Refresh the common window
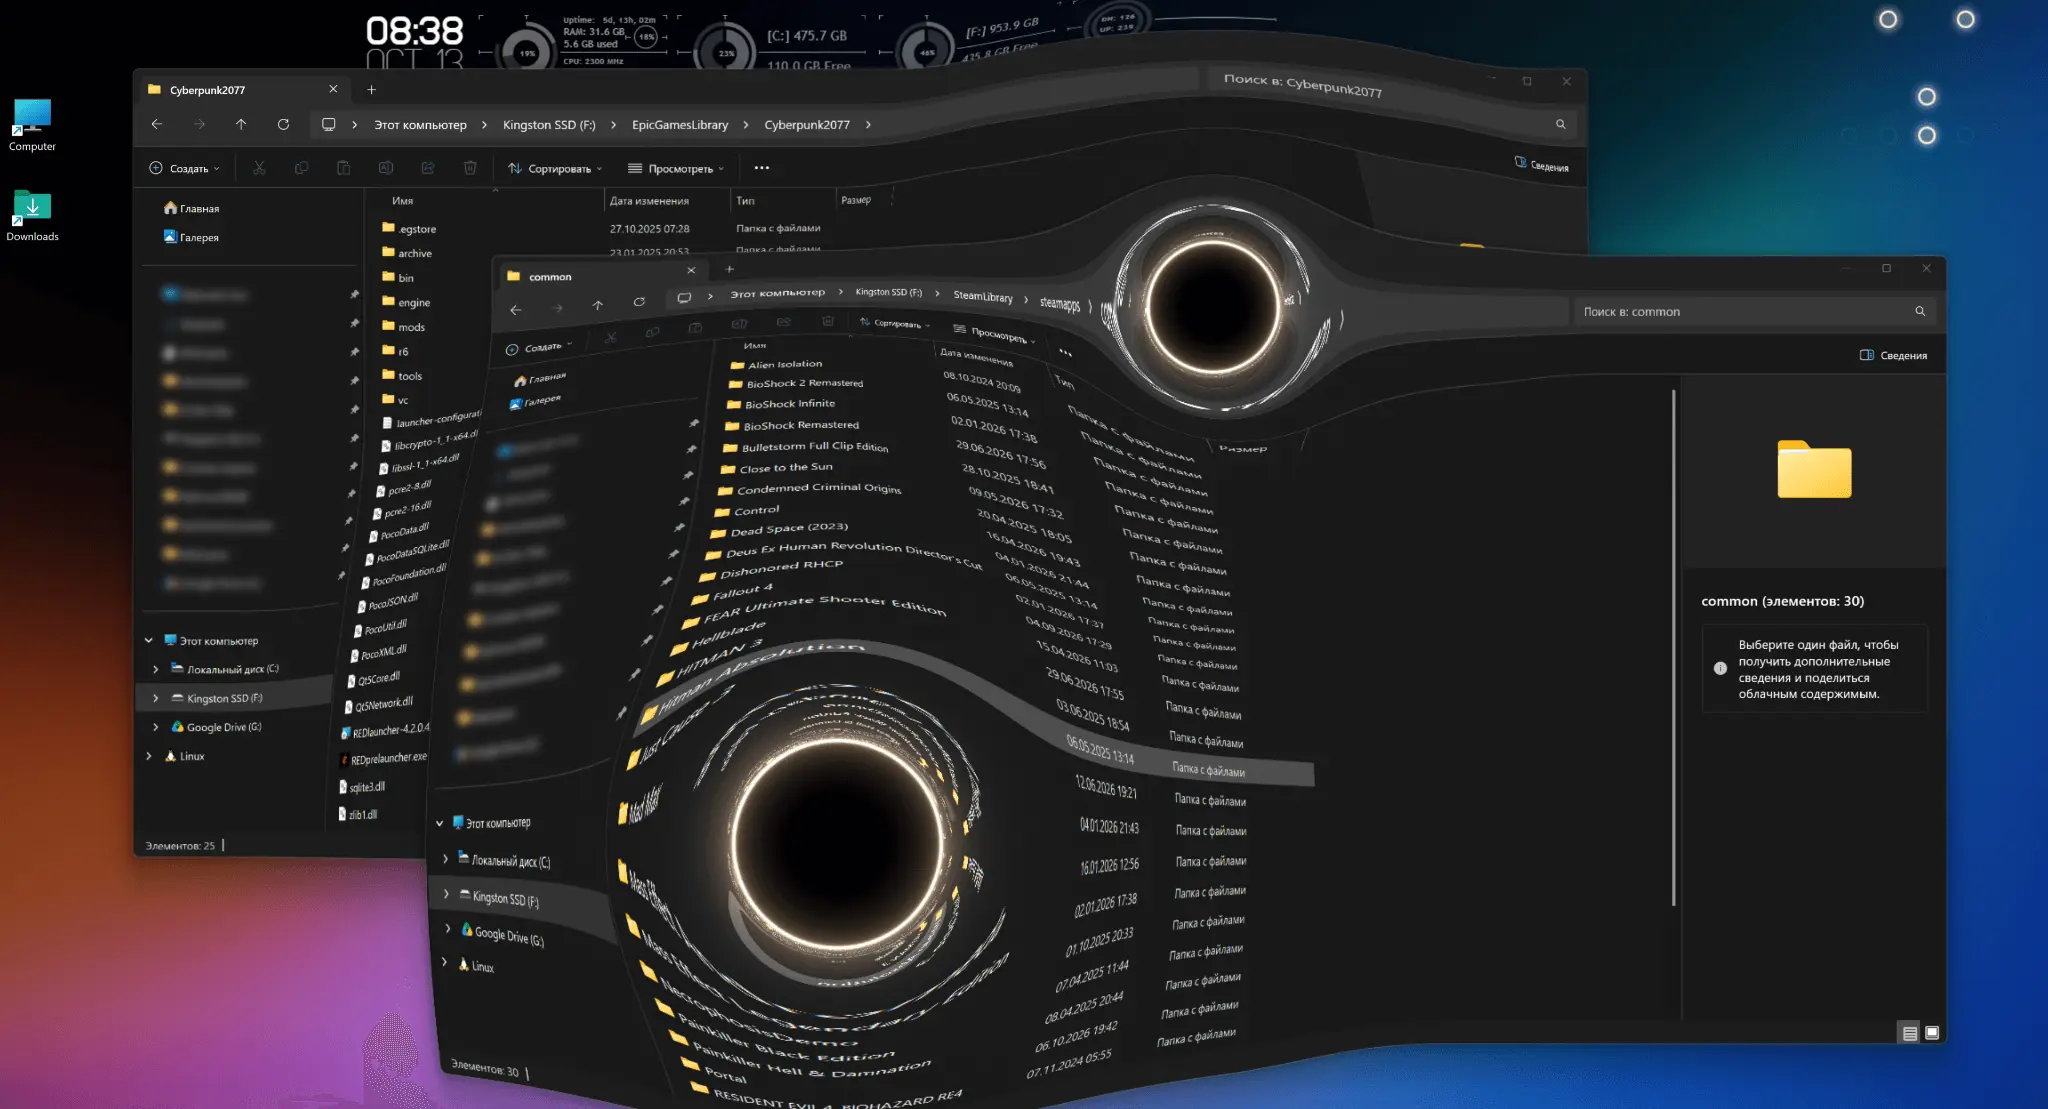Viewport: 2048px width, 1109px height. click(x=639, y=302)
